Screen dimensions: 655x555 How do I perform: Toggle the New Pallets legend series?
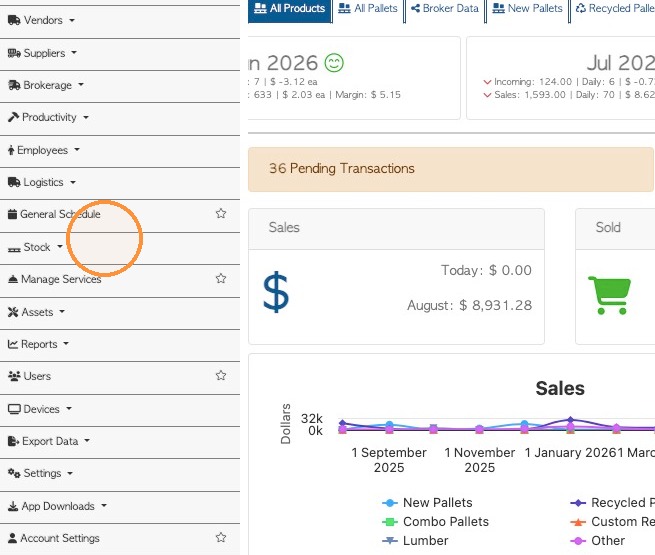[427, 502]
